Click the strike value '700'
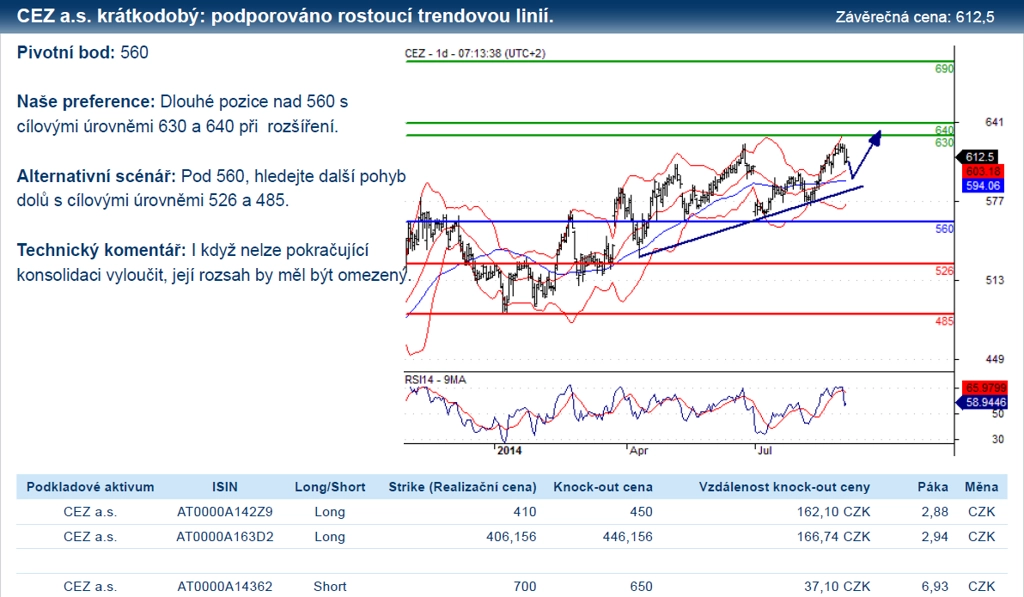Screen dimensions: 1024x597 (x=524, y=587)
